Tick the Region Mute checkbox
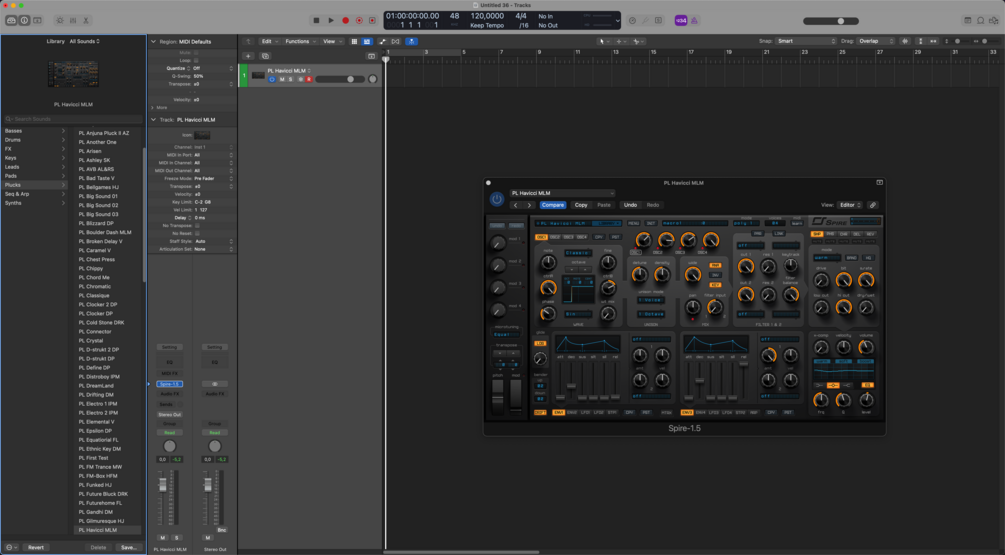1005x555 pixels. click(196, 53)
